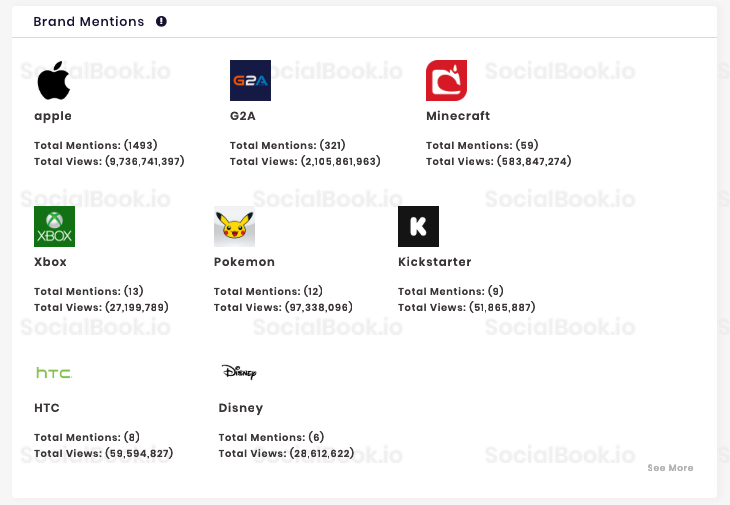Click Minecraft Total Views (583,847,274)
The image size is (730, 505).
(x=498, y=161)
